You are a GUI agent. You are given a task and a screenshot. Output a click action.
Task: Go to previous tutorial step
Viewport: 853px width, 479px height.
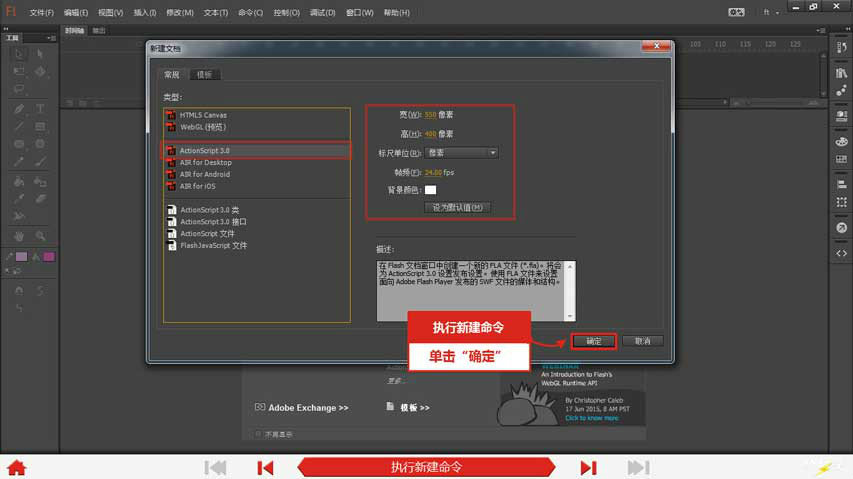point(265,468)
